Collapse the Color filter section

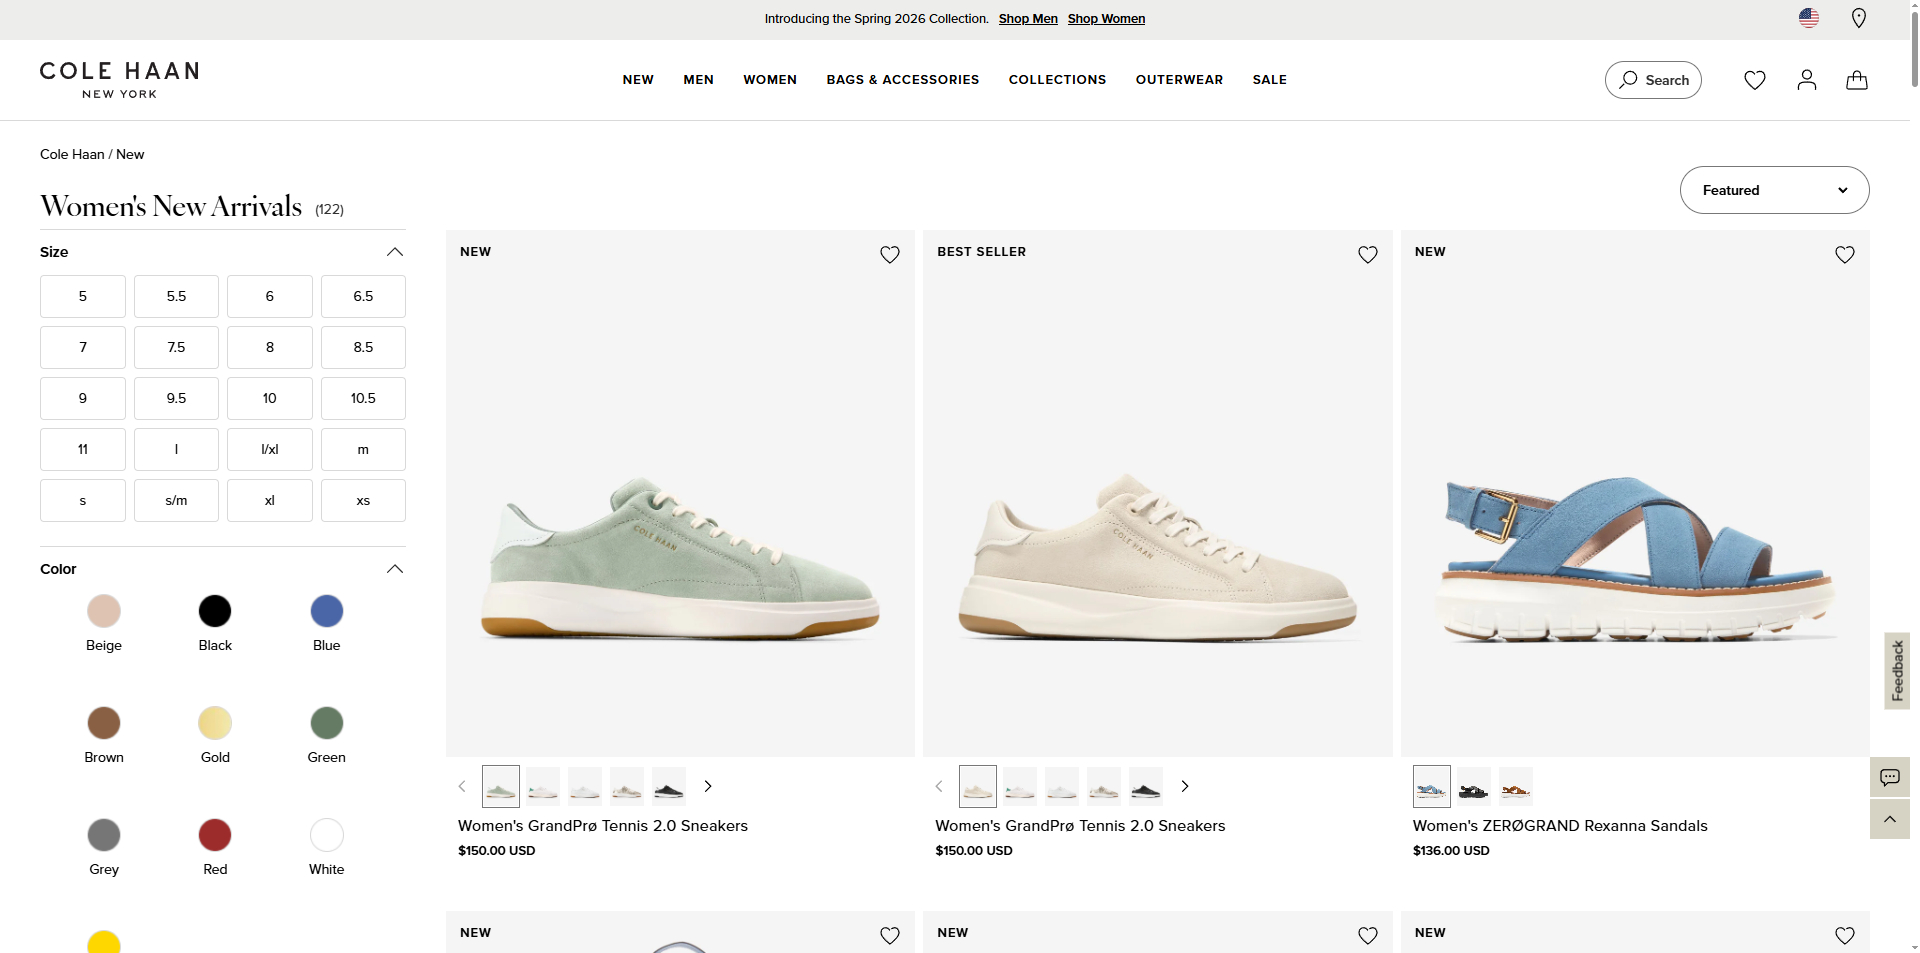tap(394, 568)
